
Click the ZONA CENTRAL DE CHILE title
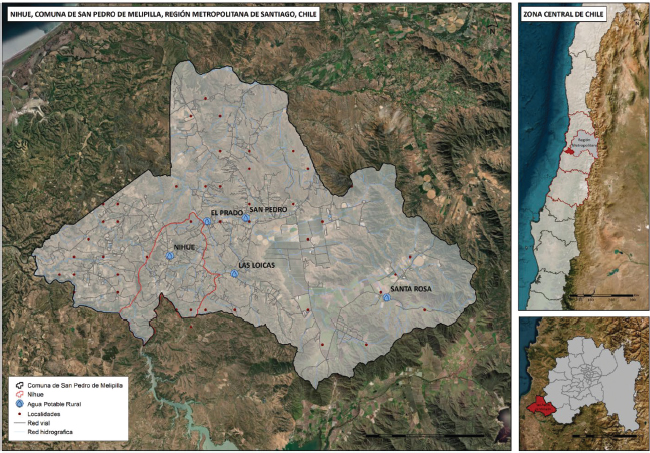click(563, 14)
